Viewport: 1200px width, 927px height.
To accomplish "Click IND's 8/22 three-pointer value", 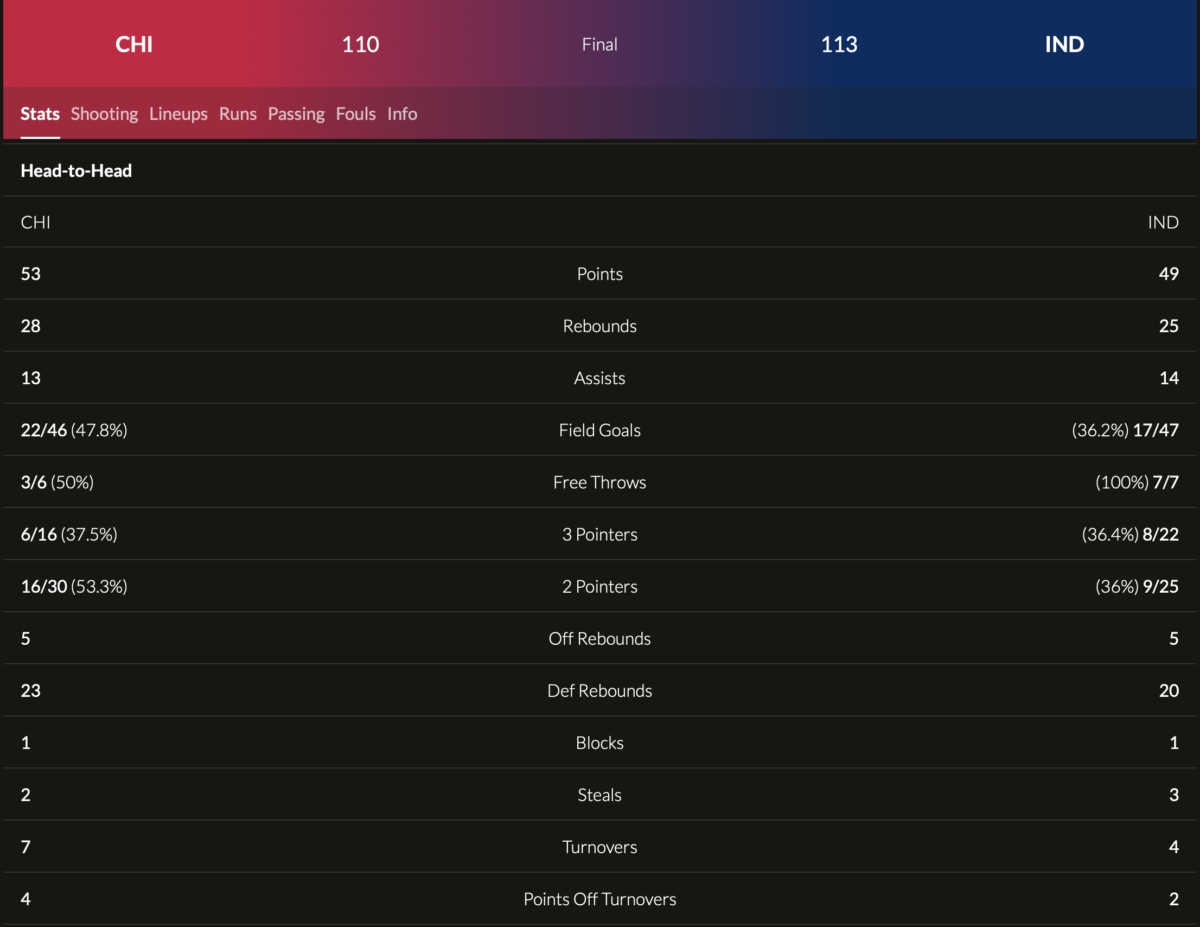I will pos(1160,534).
